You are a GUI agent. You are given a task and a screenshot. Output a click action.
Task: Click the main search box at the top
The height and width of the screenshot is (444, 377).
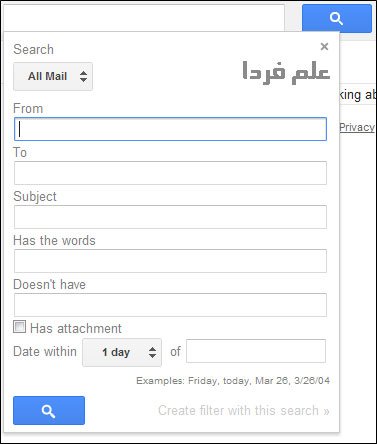(x=143, y=17)
